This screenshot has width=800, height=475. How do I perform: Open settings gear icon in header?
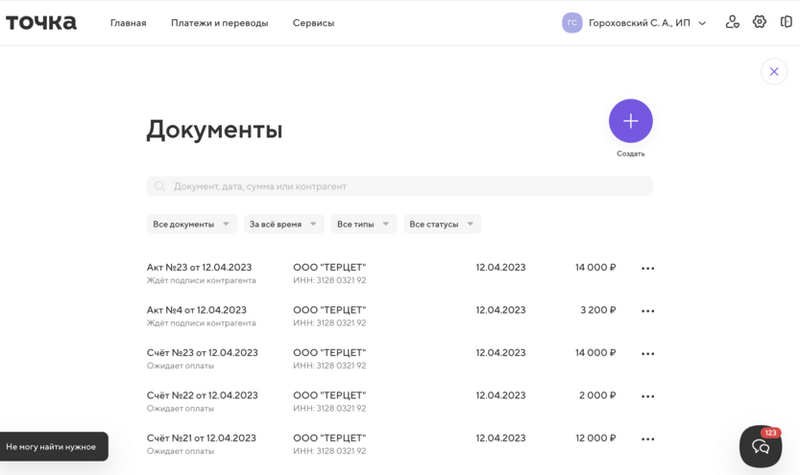760,22
